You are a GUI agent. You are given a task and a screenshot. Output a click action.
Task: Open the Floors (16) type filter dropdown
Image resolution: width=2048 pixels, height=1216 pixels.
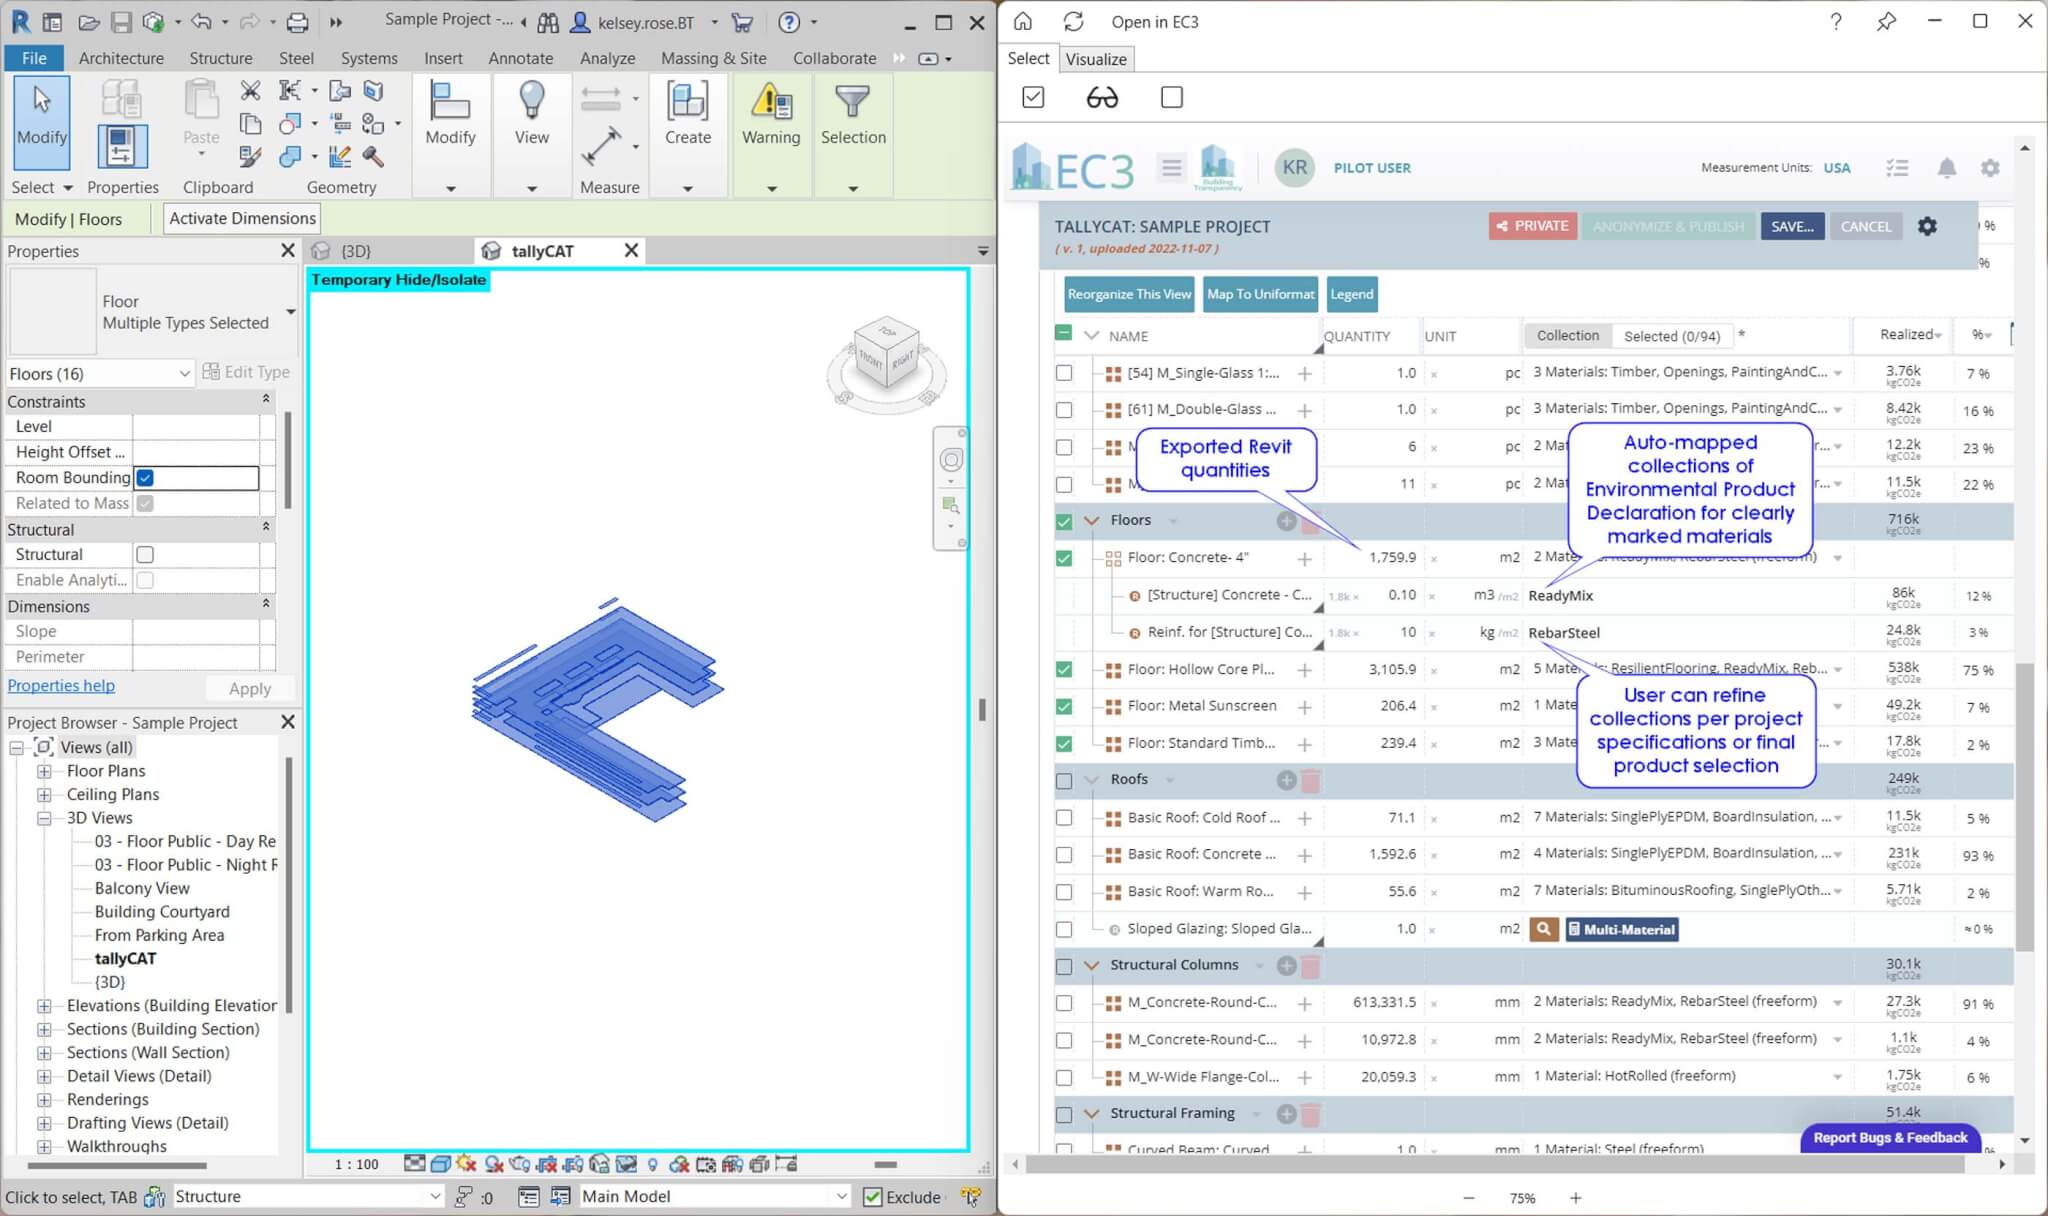(x=184, y=374)
